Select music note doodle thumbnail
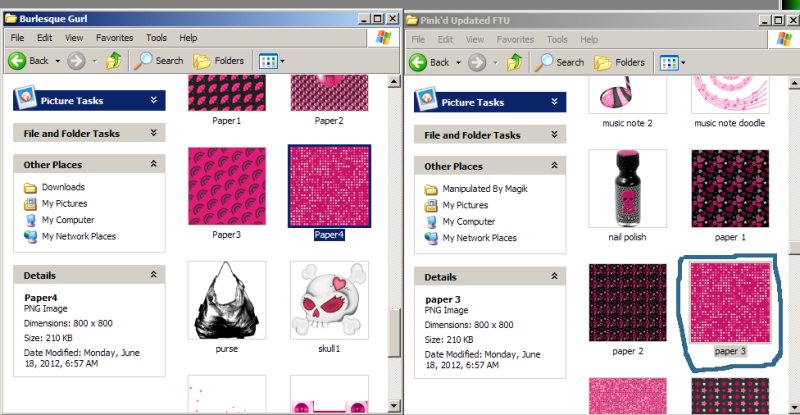800x415 pixels. 730,95
